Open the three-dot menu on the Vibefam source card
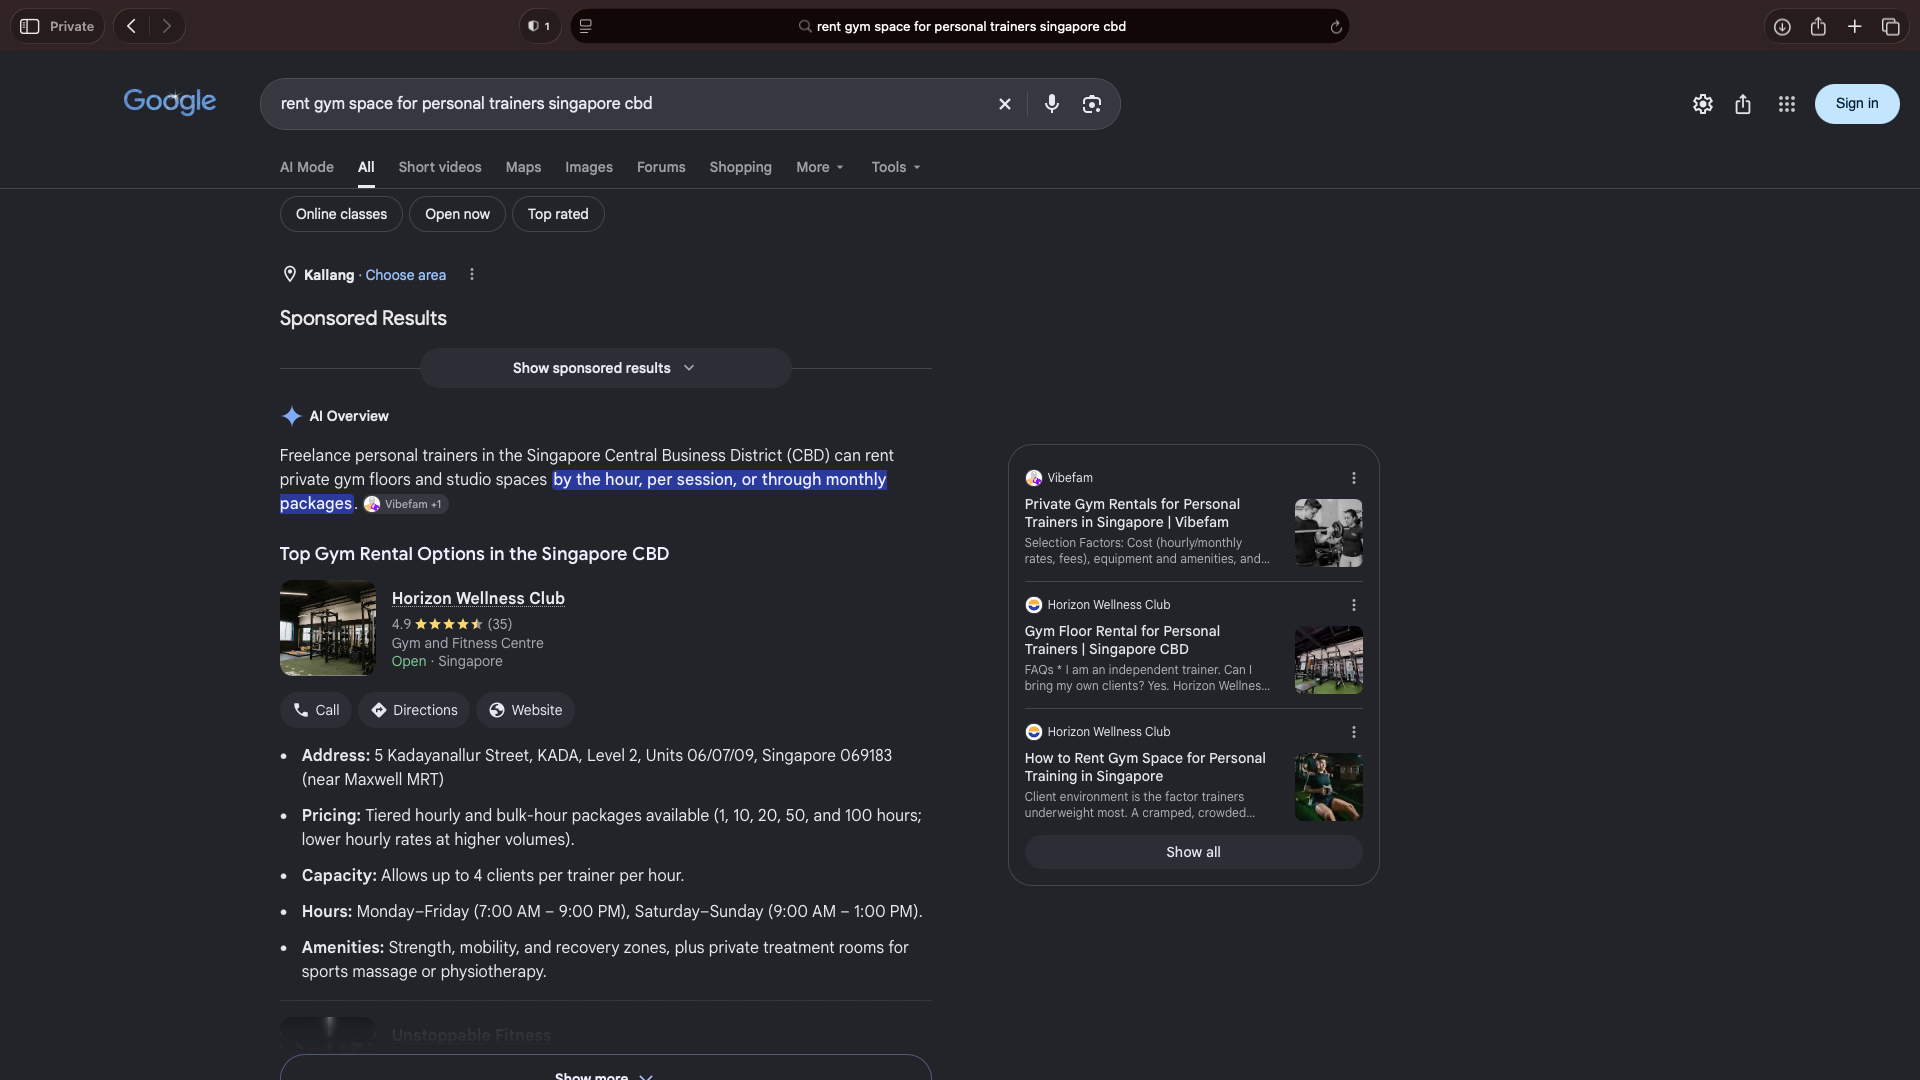1920x1080 pixels. coord(1354,478)
